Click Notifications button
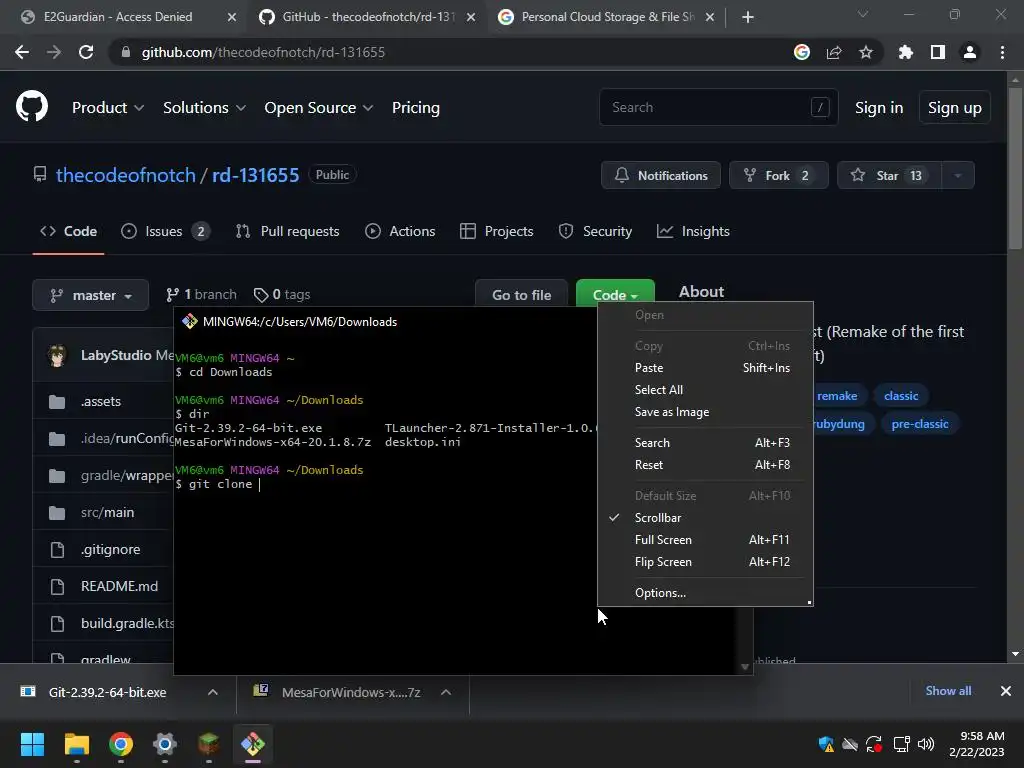The width and height of the screenshot is (1024, 768). pyautogui.click(x=661, y=175)
